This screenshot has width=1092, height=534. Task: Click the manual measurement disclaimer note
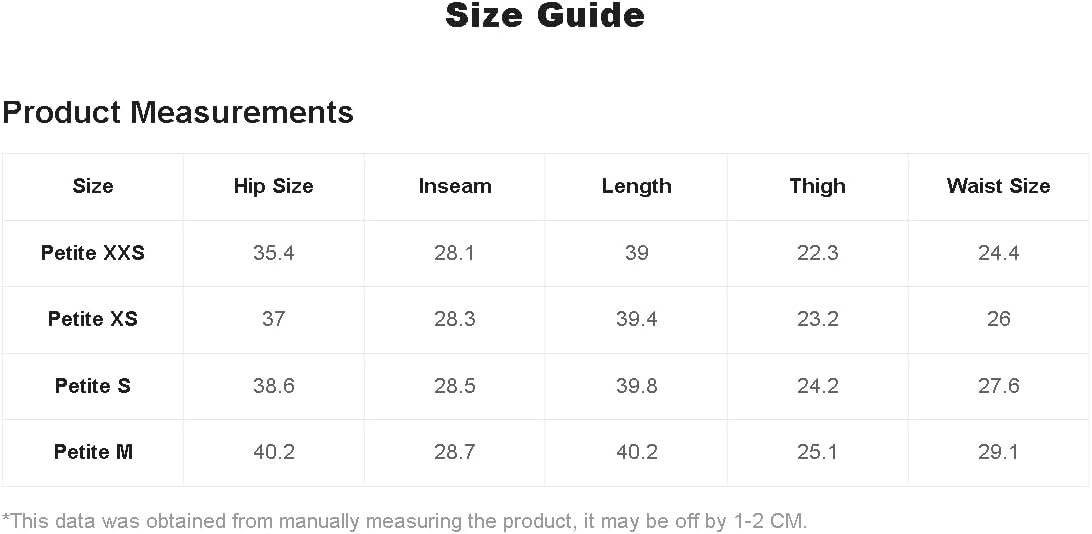tap(404, 521)
